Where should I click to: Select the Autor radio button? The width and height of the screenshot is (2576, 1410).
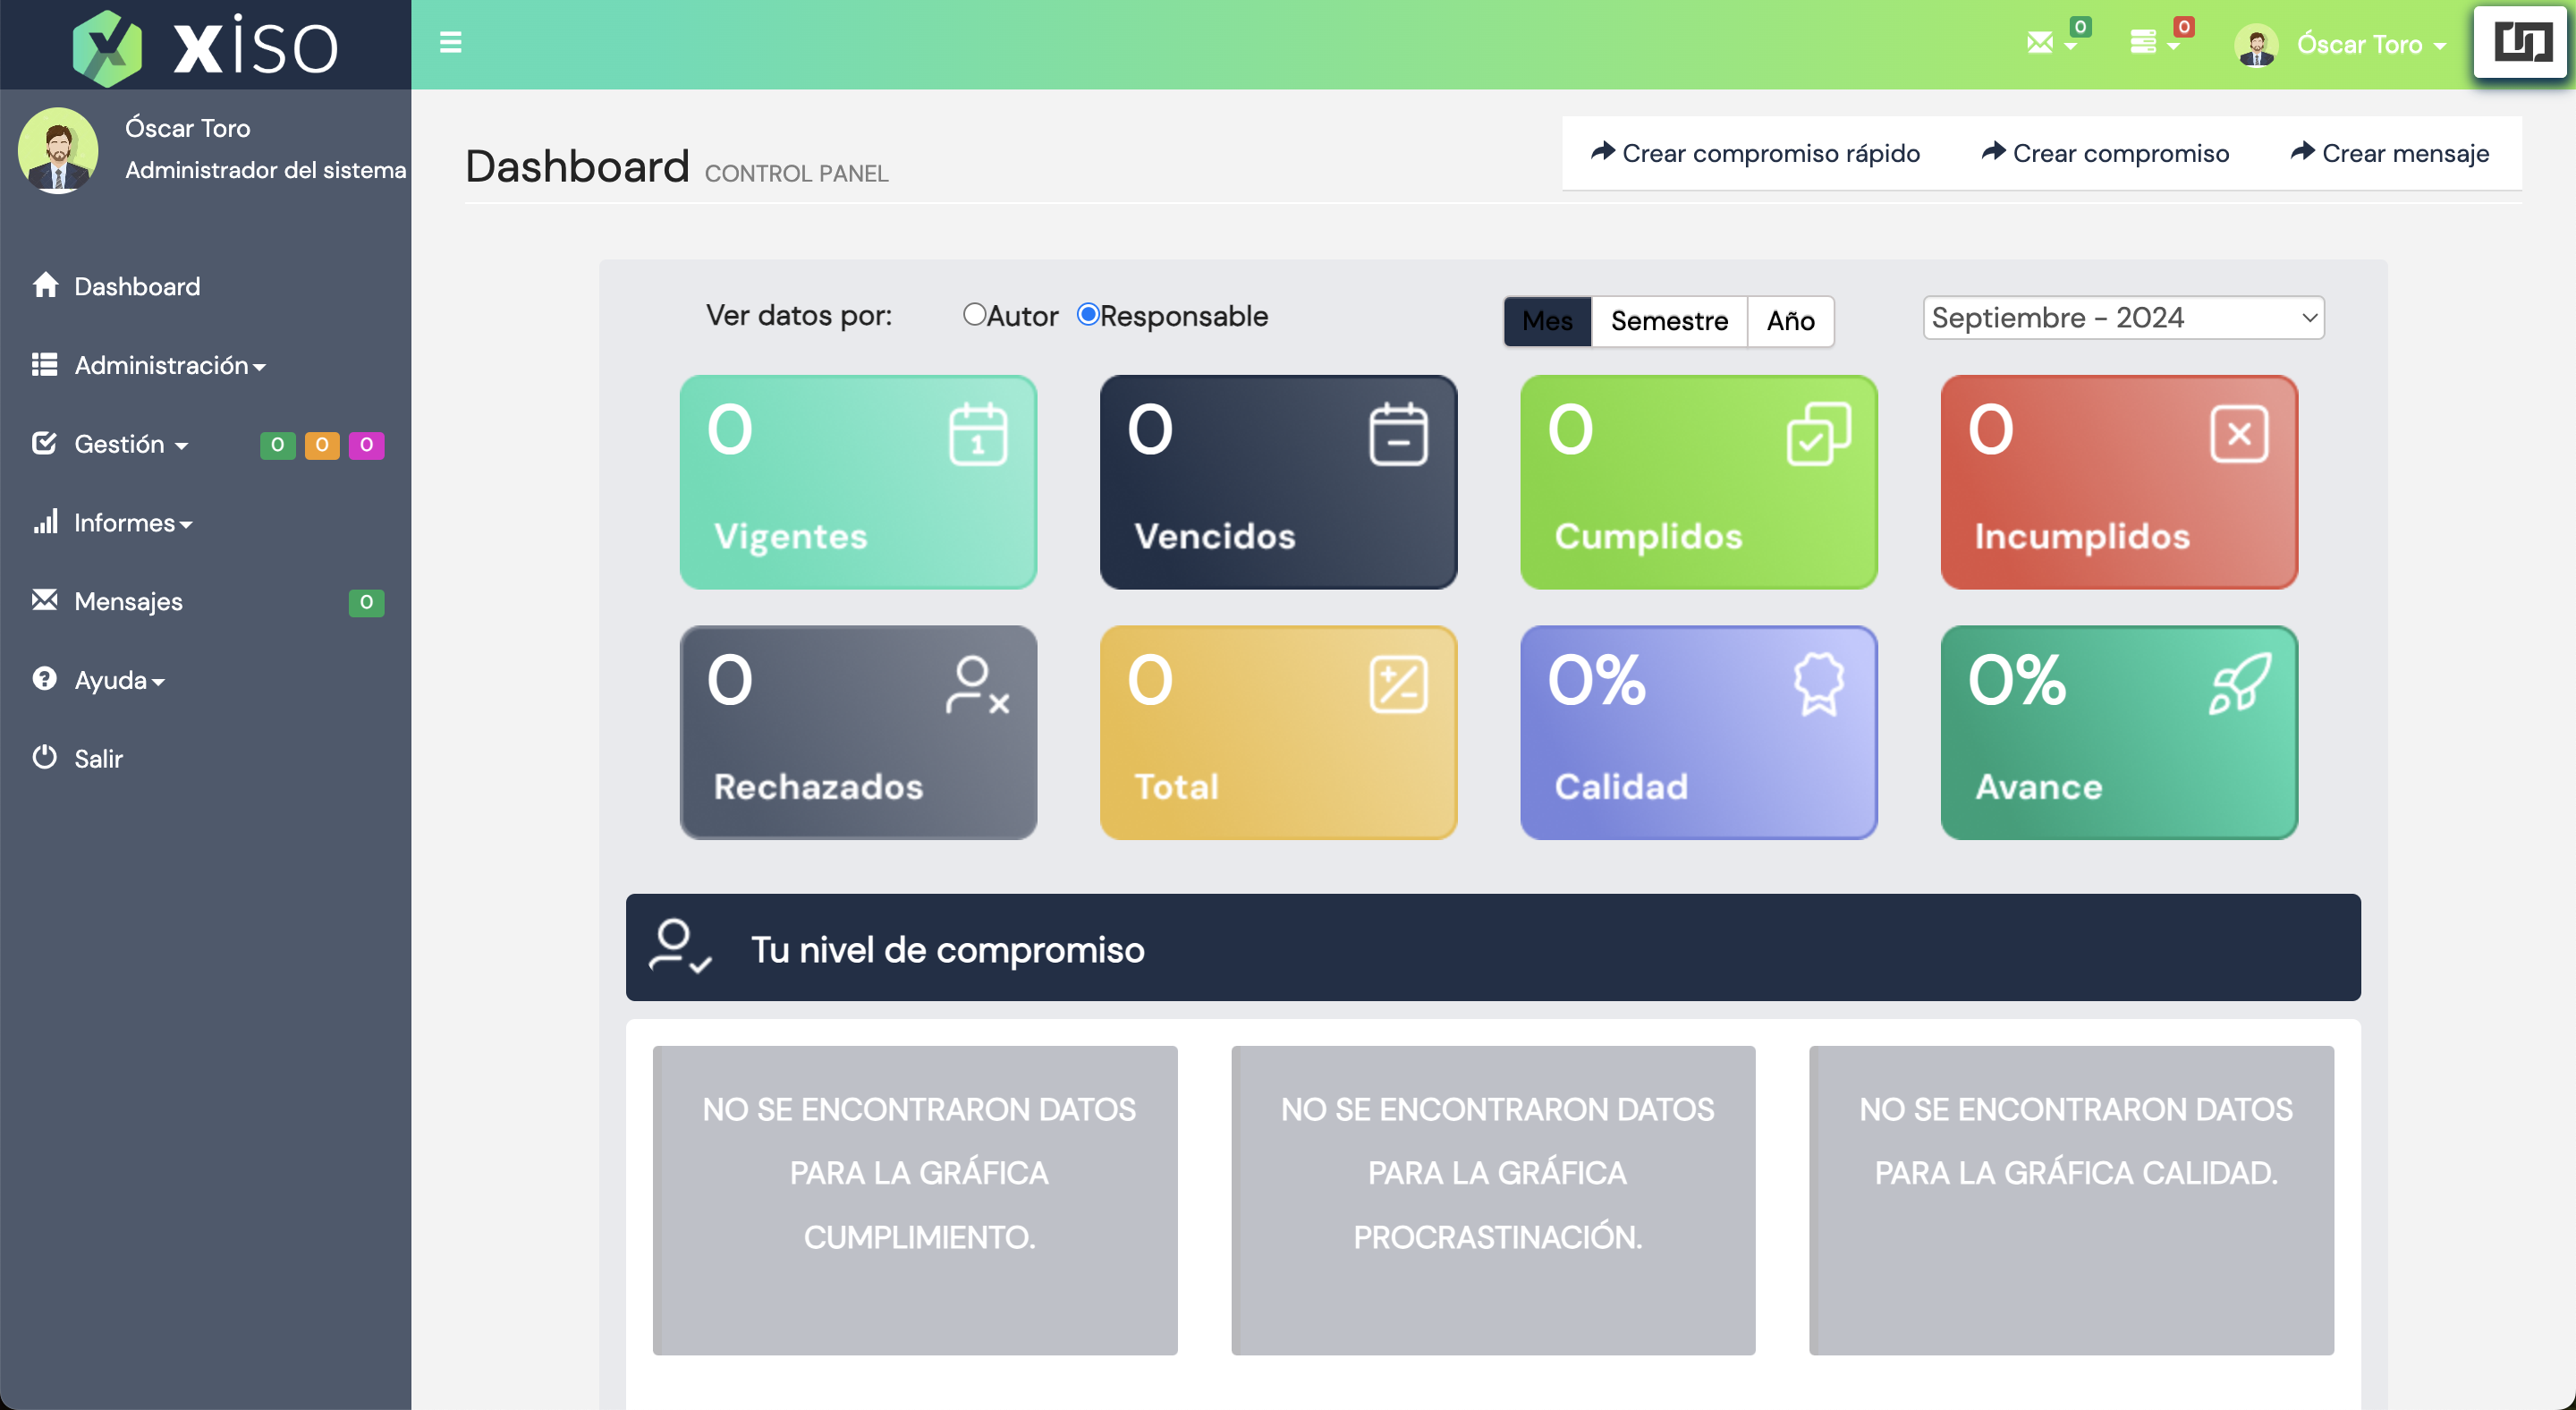pyautogui.click(x=974, y=315)
